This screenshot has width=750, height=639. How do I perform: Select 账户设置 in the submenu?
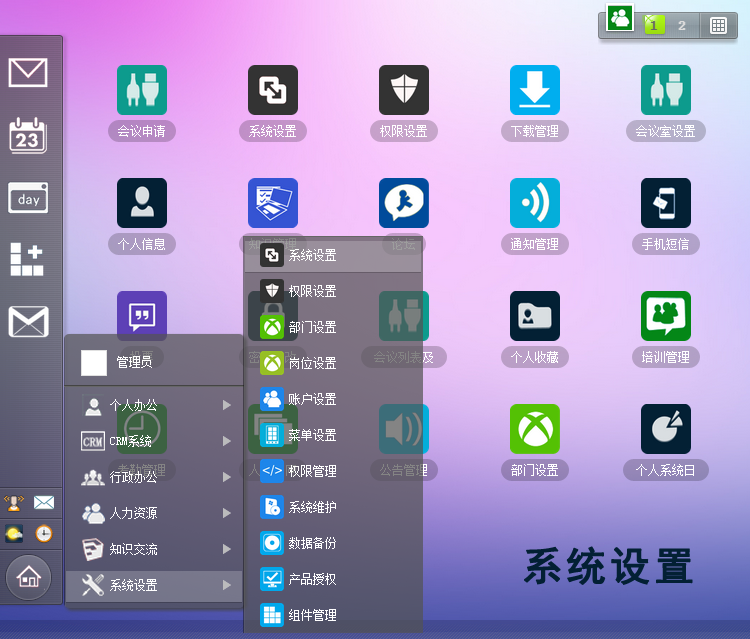coord(312,399)
